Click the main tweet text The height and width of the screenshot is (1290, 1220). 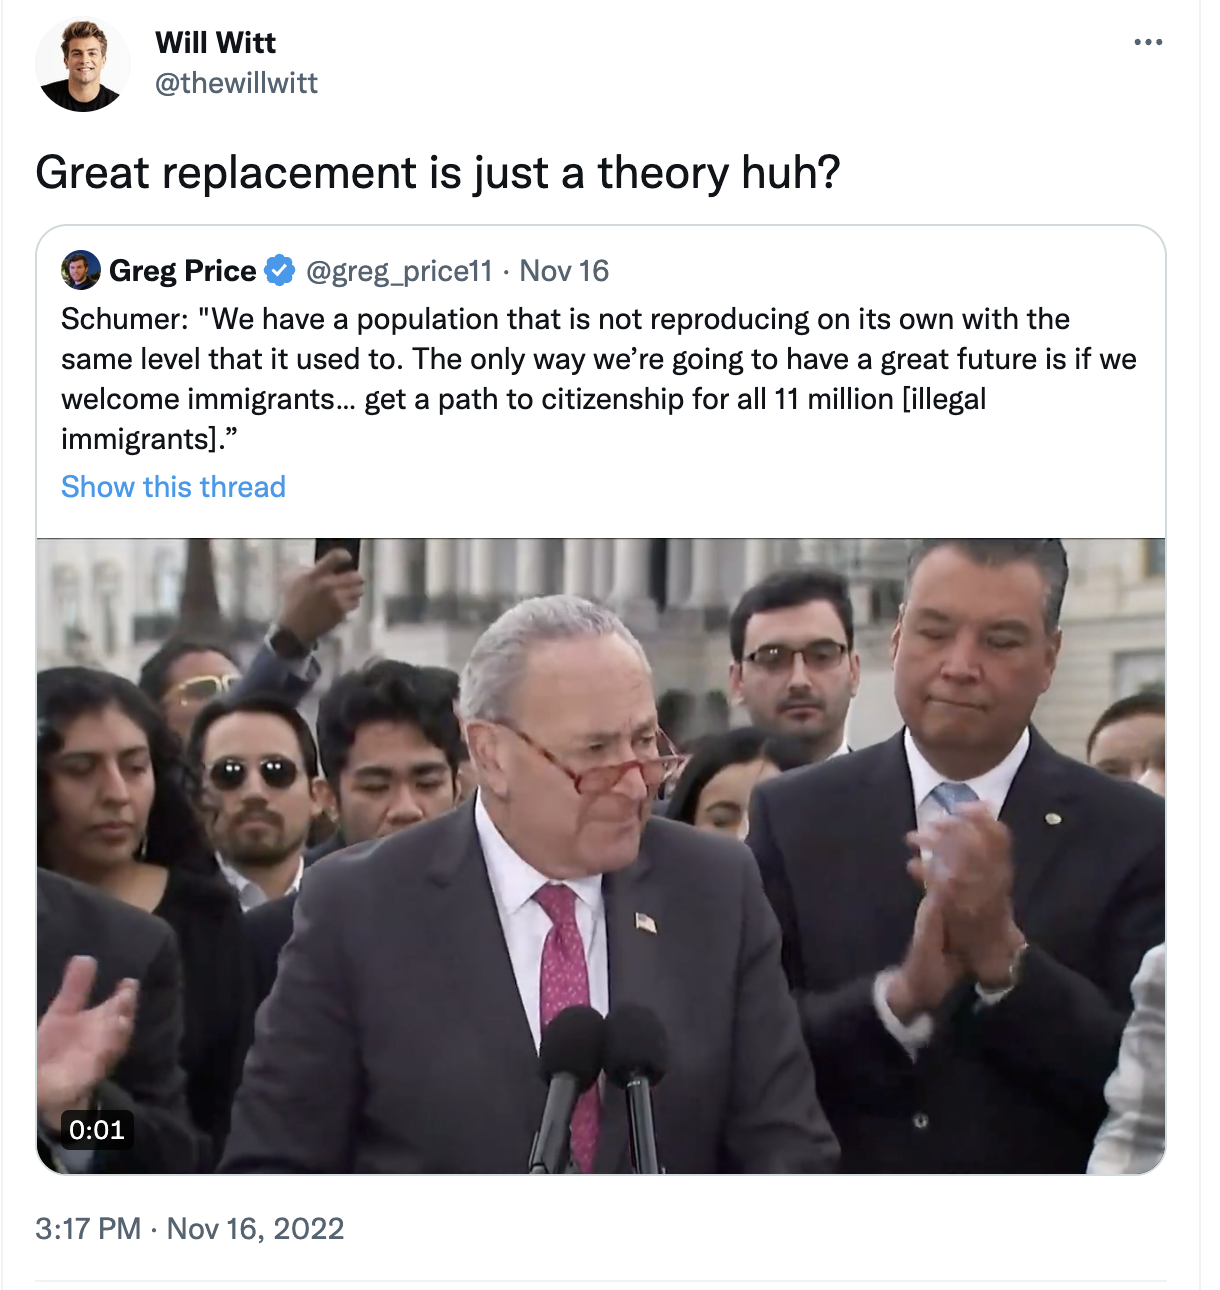click(437, 172)
